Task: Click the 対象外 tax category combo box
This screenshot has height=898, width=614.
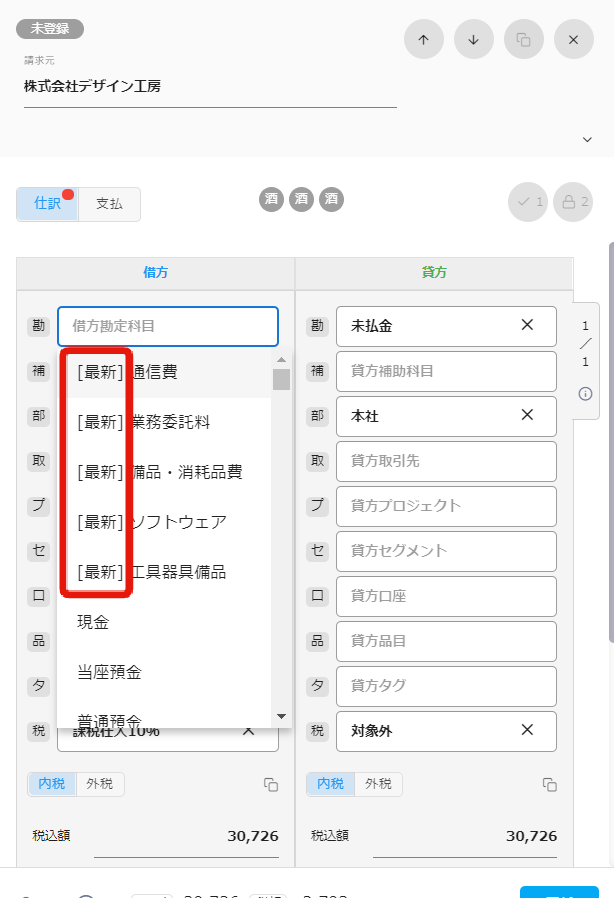Action: coord(446,731)
